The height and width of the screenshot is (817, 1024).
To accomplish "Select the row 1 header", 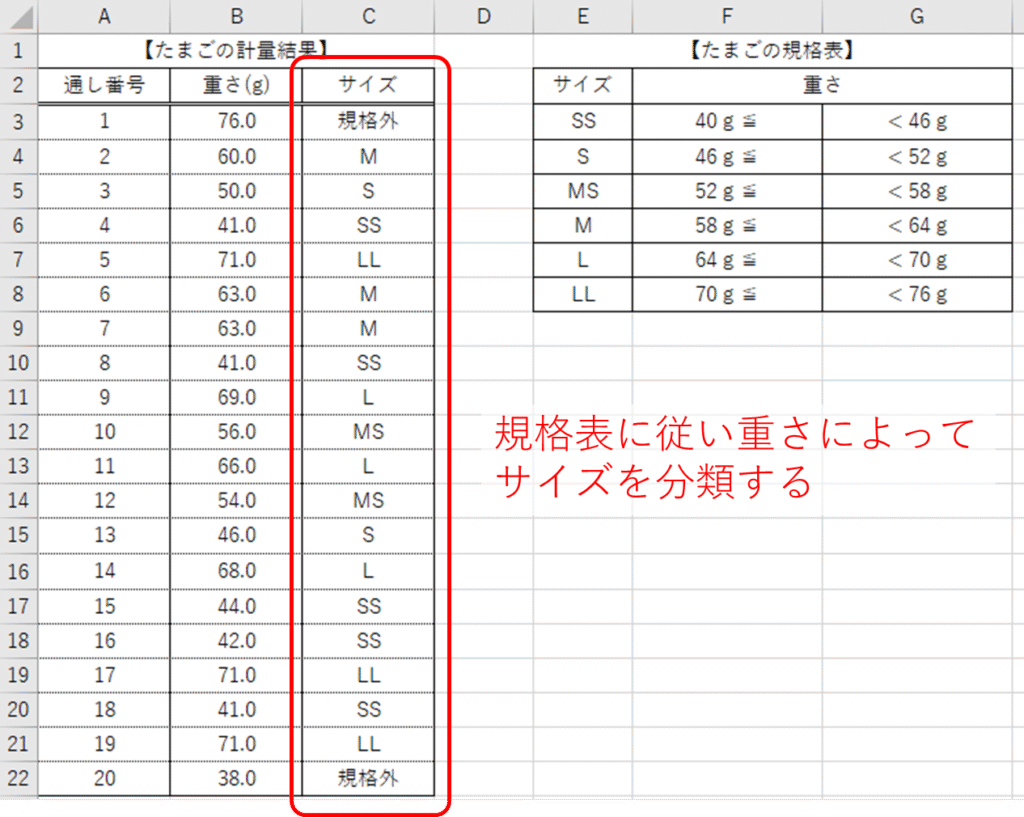I will [x=18, y=50].
